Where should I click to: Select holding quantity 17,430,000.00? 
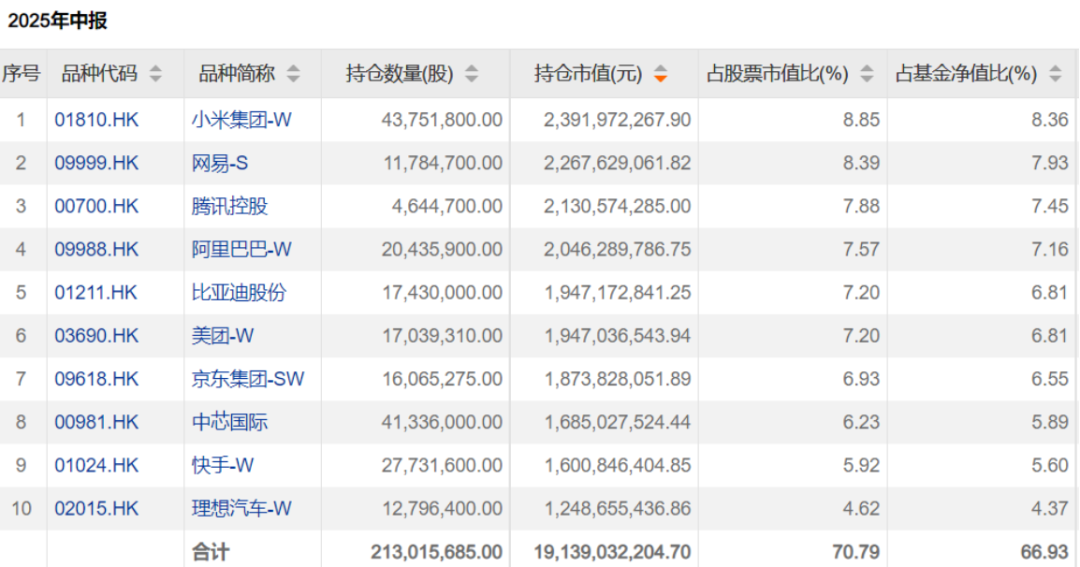coord(443,293)
